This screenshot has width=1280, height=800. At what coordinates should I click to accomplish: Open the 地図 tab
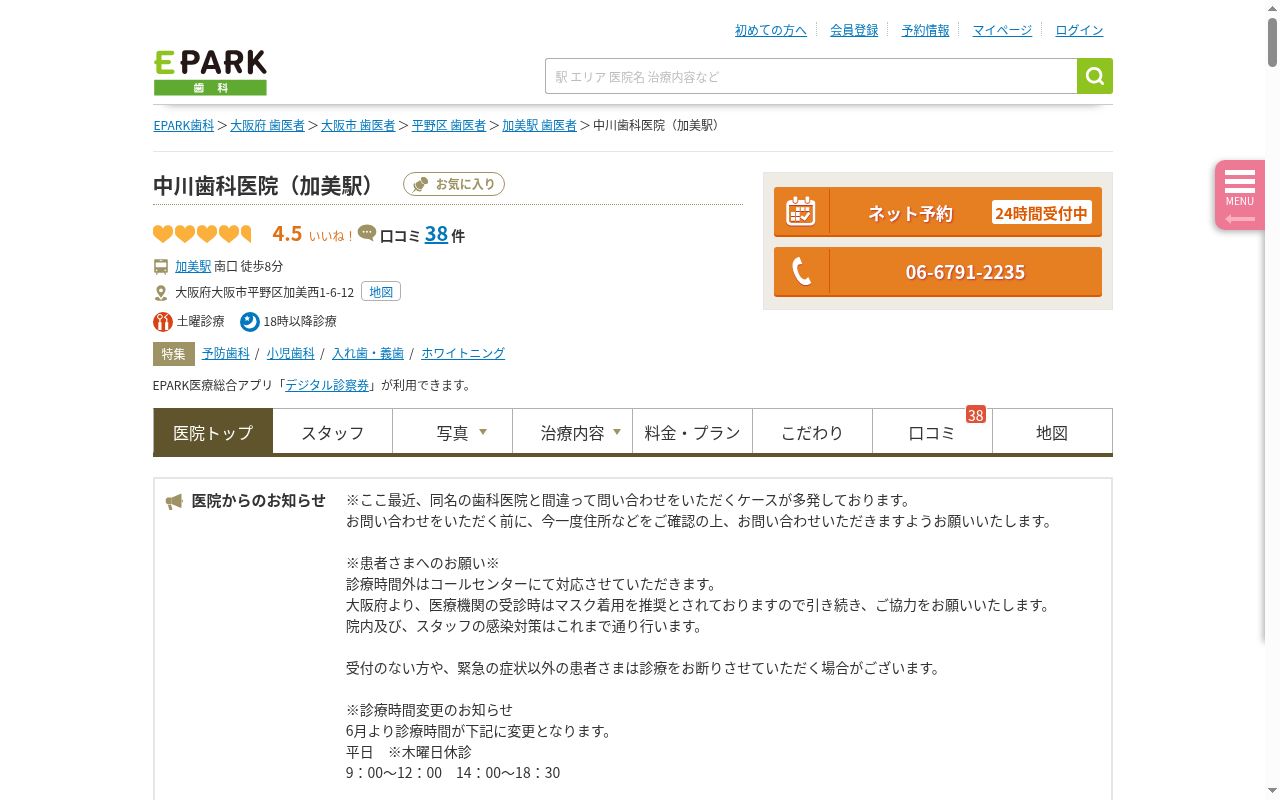click(x=1052, y=432)
